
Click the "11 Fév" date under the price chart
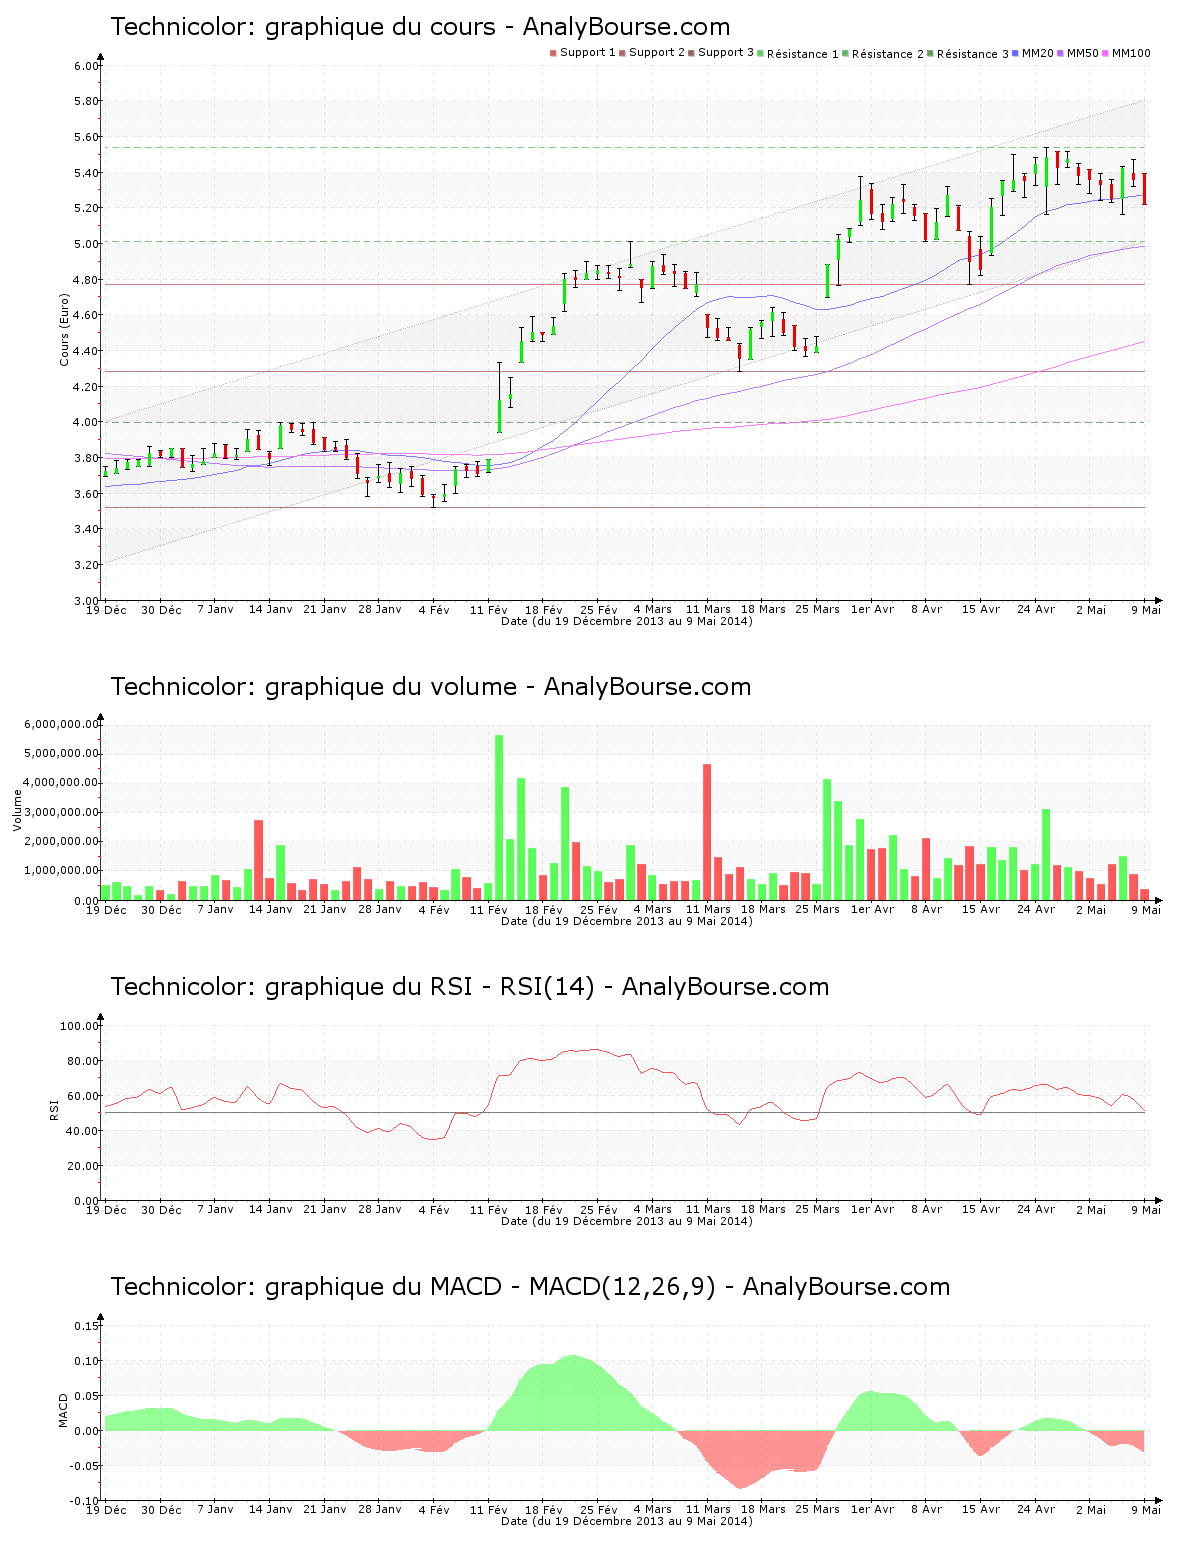489,610
